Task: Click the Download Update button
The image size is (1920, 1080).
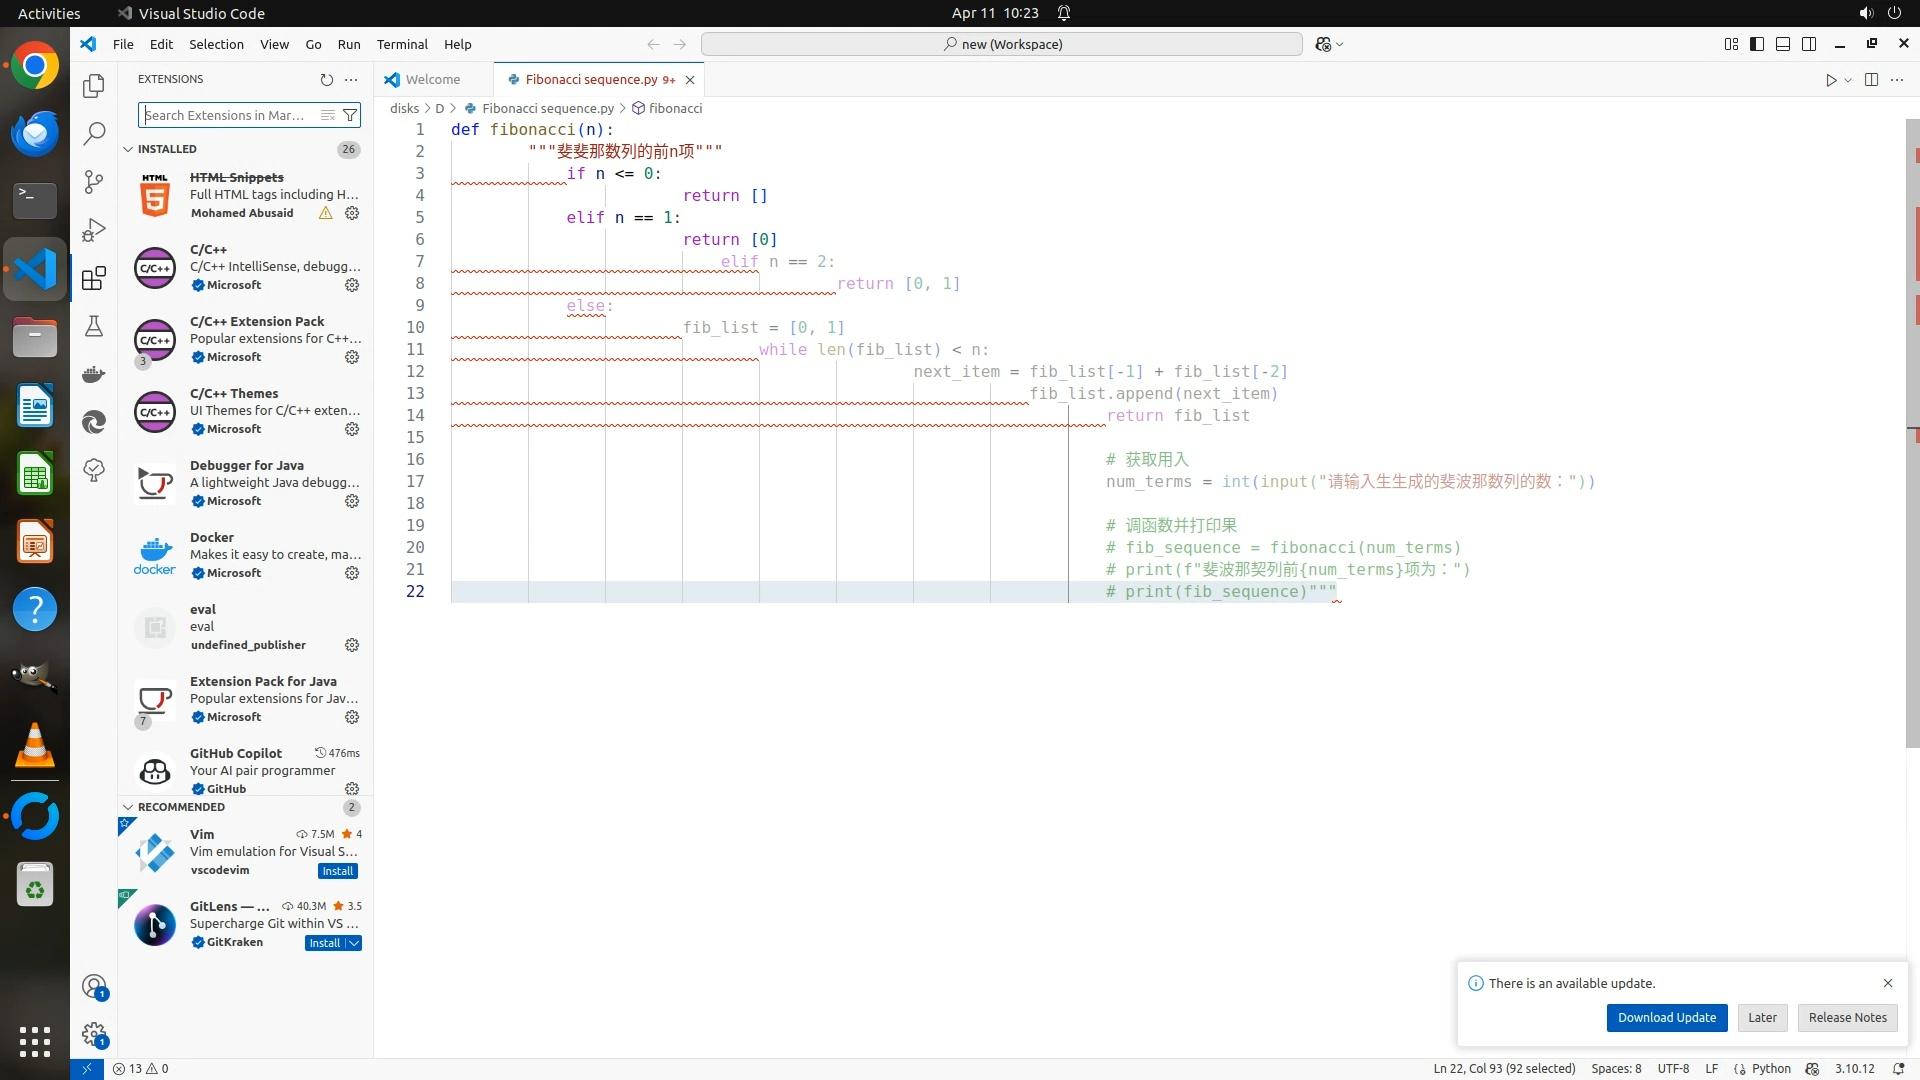Action: (x=1666, y=1017)
